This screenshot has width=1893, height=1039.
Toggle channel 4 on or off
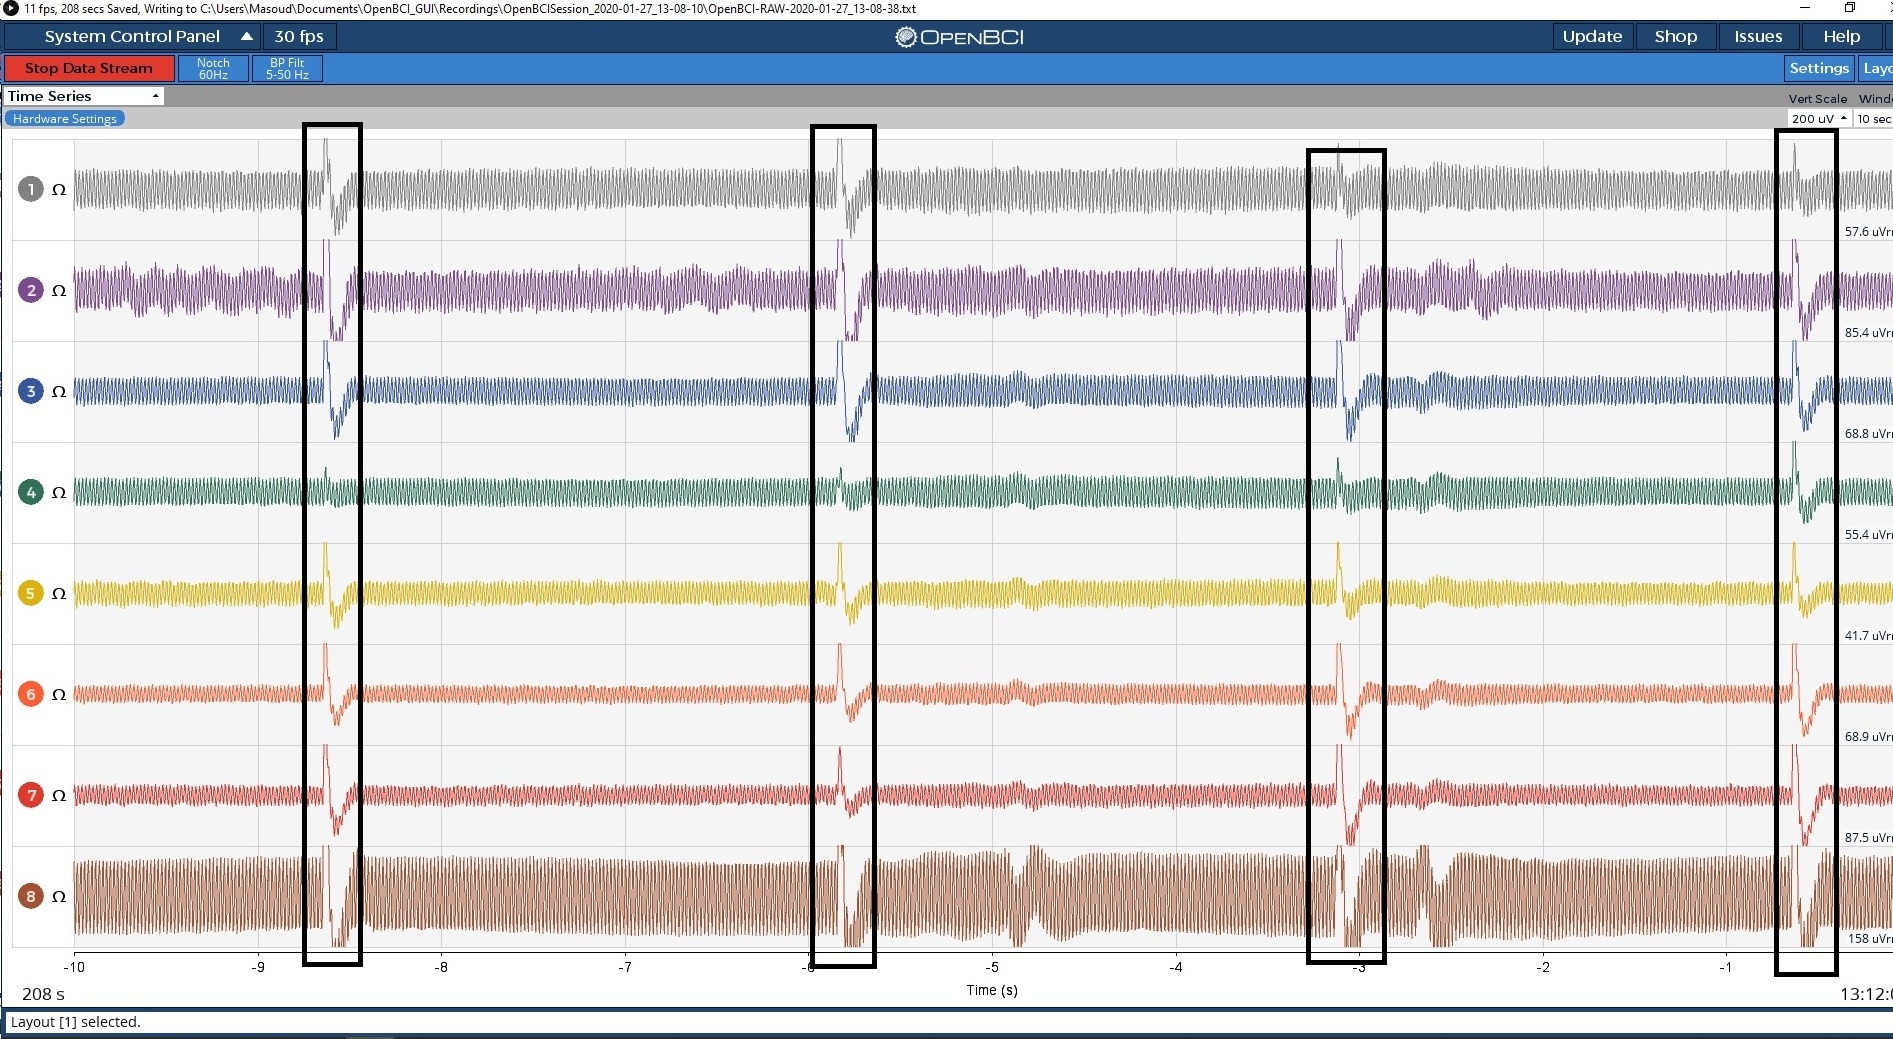(x=31, y=492)
